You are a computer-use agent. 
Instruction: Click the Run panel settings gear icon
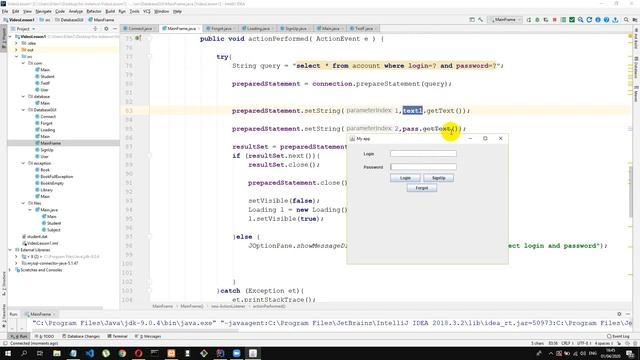(619, 314)
